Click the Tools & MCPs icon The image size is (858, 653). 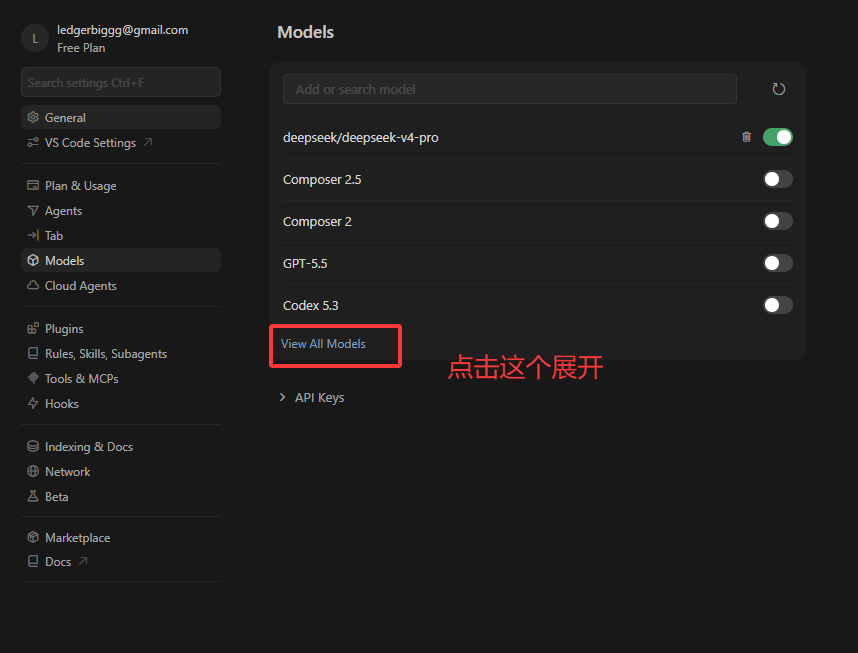(x=33, y=378)
